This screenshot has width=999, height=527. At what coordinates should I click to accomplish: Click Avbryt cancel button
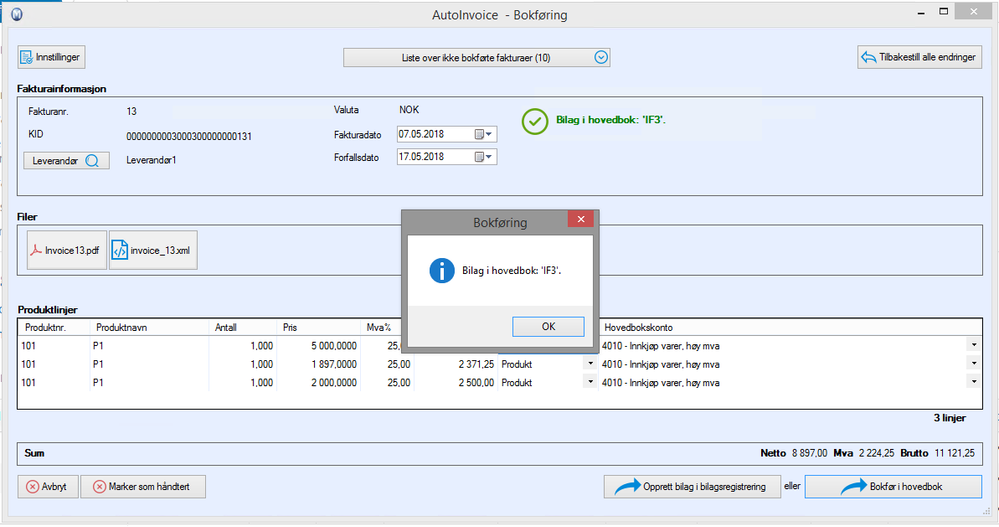point(47,487)
